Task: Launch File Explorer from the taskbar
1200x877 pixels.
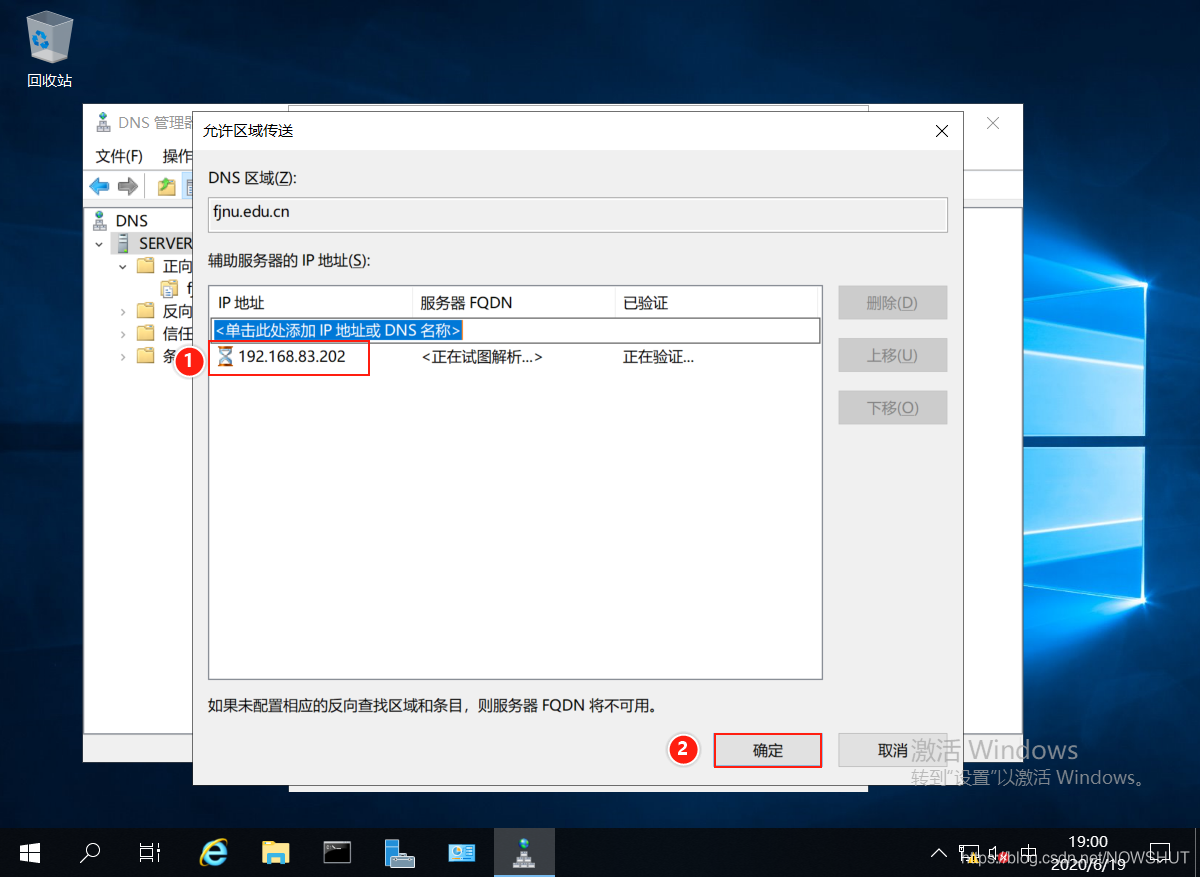Action: 275,852
